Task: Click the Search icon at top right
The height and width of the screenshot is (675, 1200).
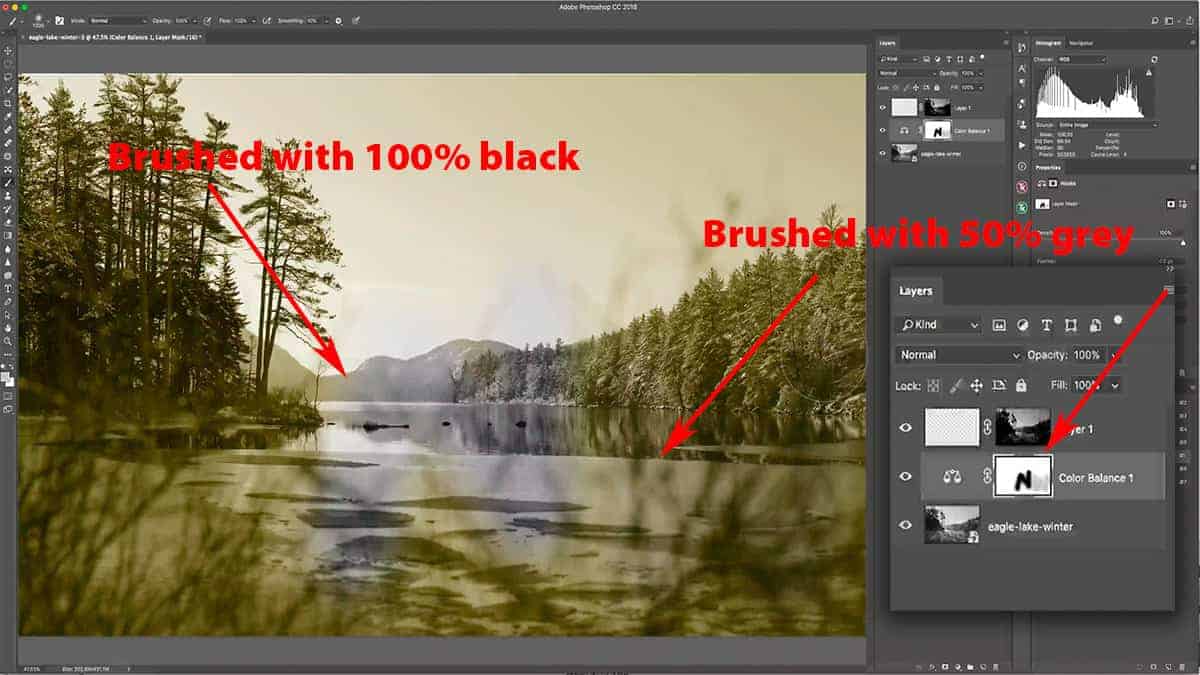Action: (x=1154, y=20)
